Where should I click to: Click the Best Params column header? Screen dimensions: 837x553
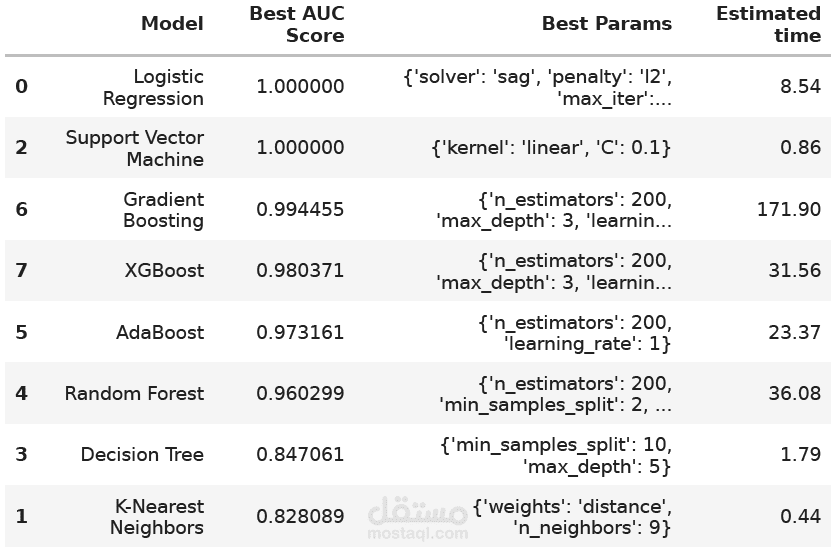click(606, 23)
